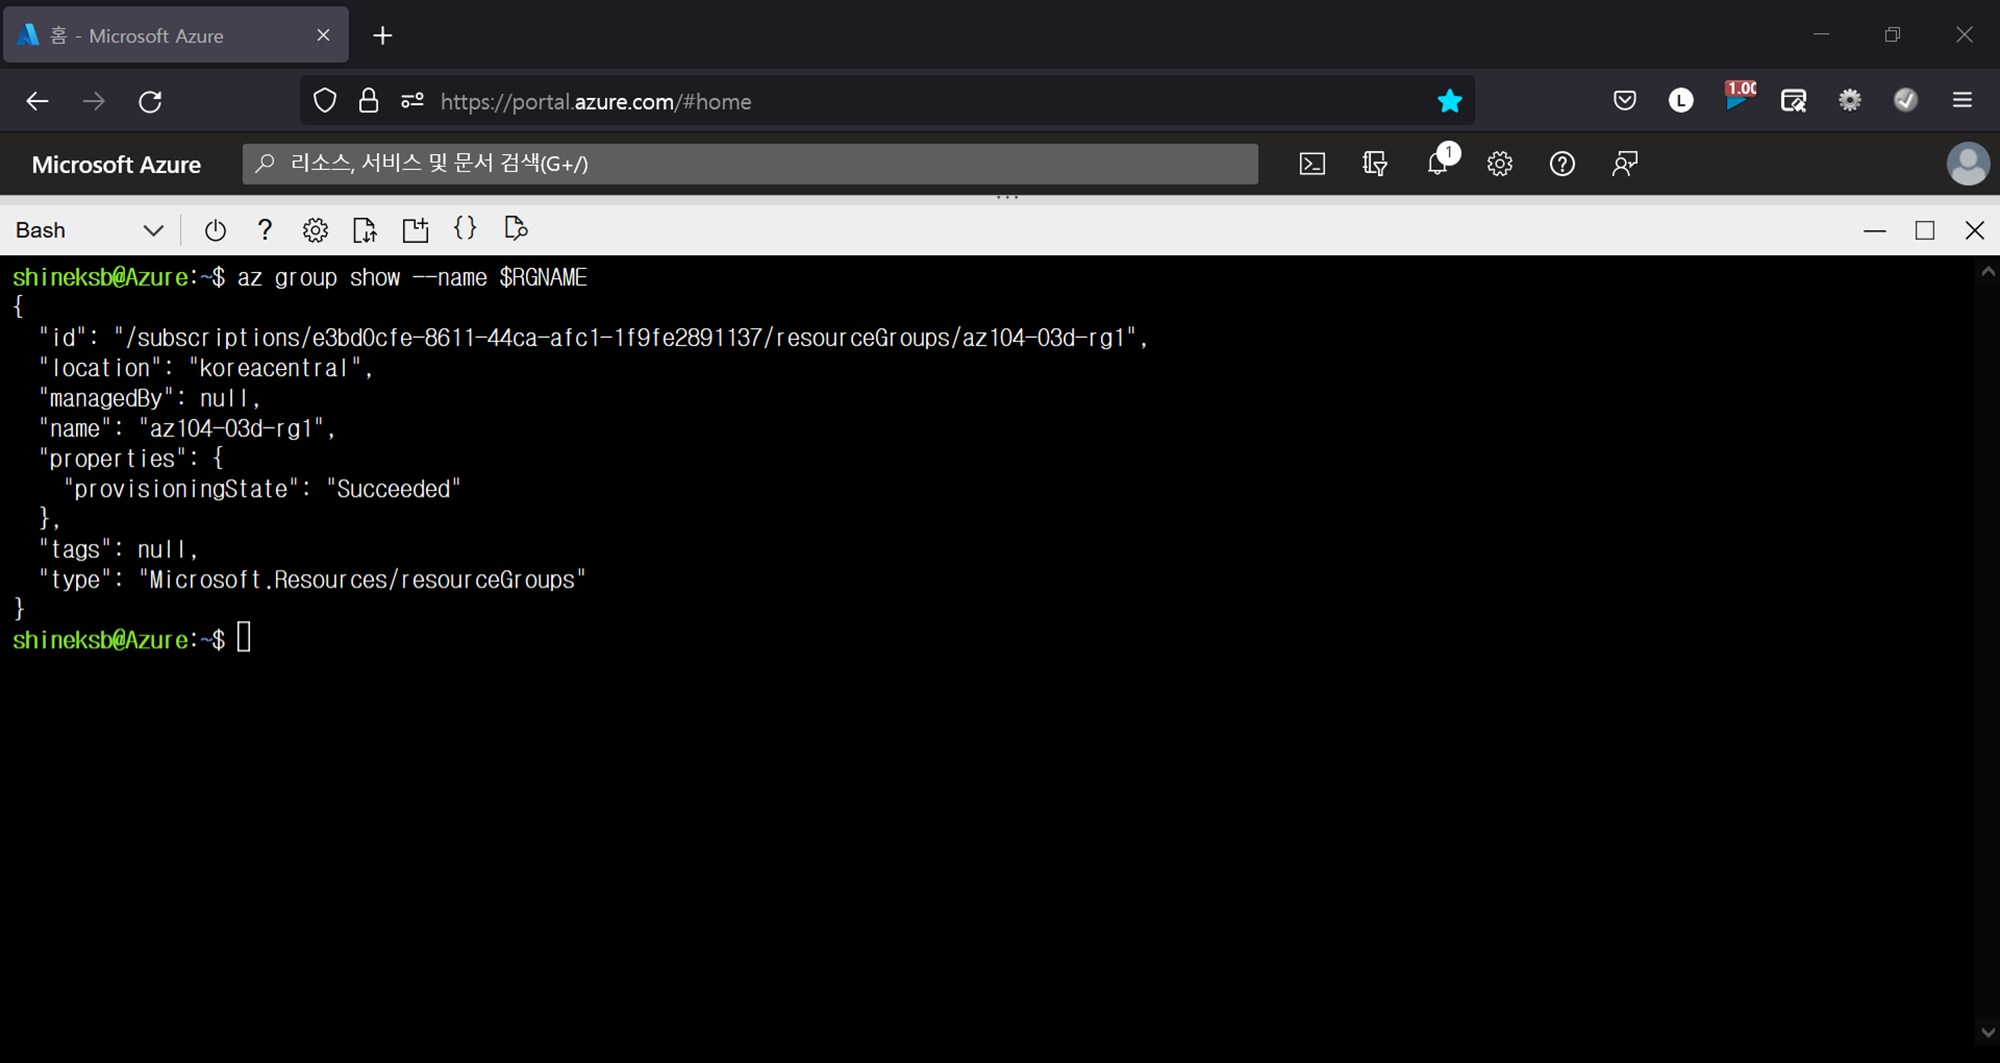Open tracking protection shield icon
This screenshot has width=2000, height=1063.
325,101
